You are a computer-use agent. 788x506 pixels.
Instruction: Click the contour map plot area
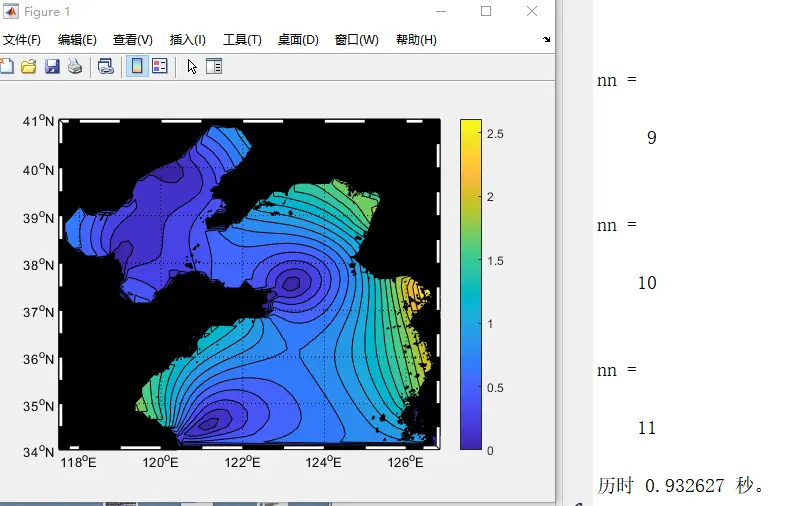[x=250, y=284]
